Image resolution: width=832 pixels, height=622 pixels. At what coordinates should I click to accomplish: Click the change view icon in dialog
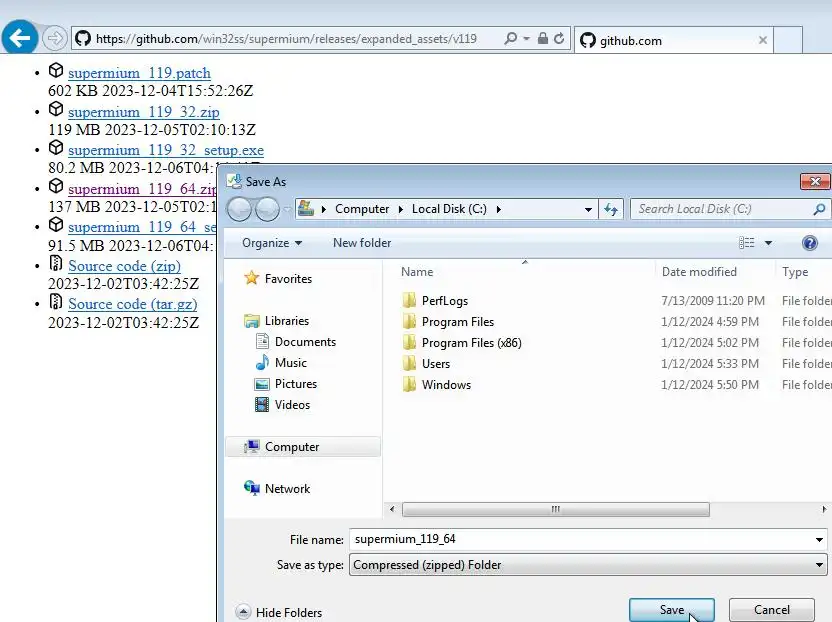point(747,243)
